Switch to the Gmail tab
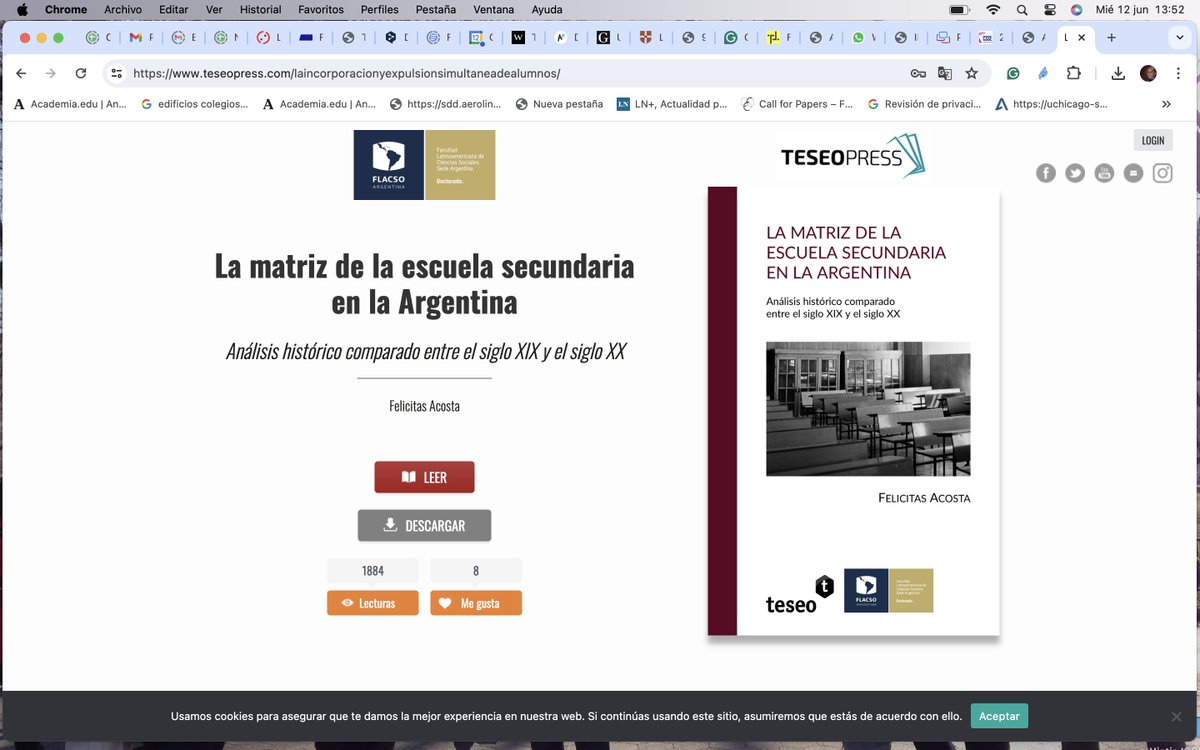Viewport: 1200px width, 750px height. click(x=141, y=38)
